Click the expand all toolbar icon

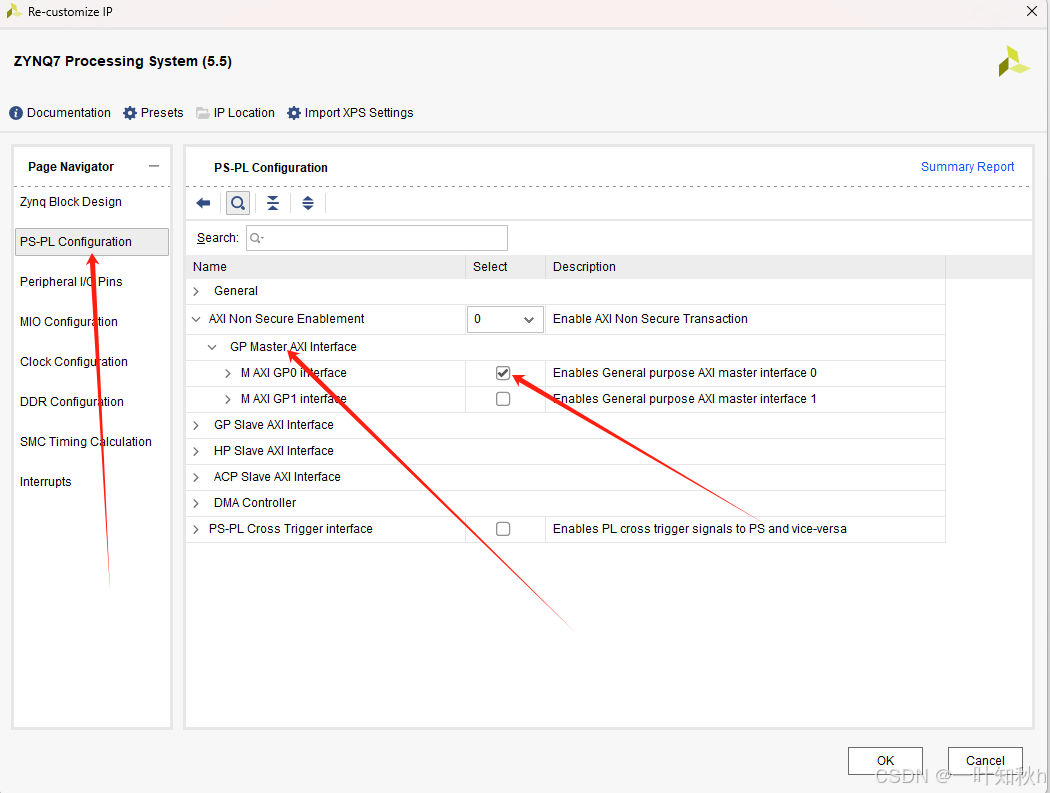(x=308, y=203)
